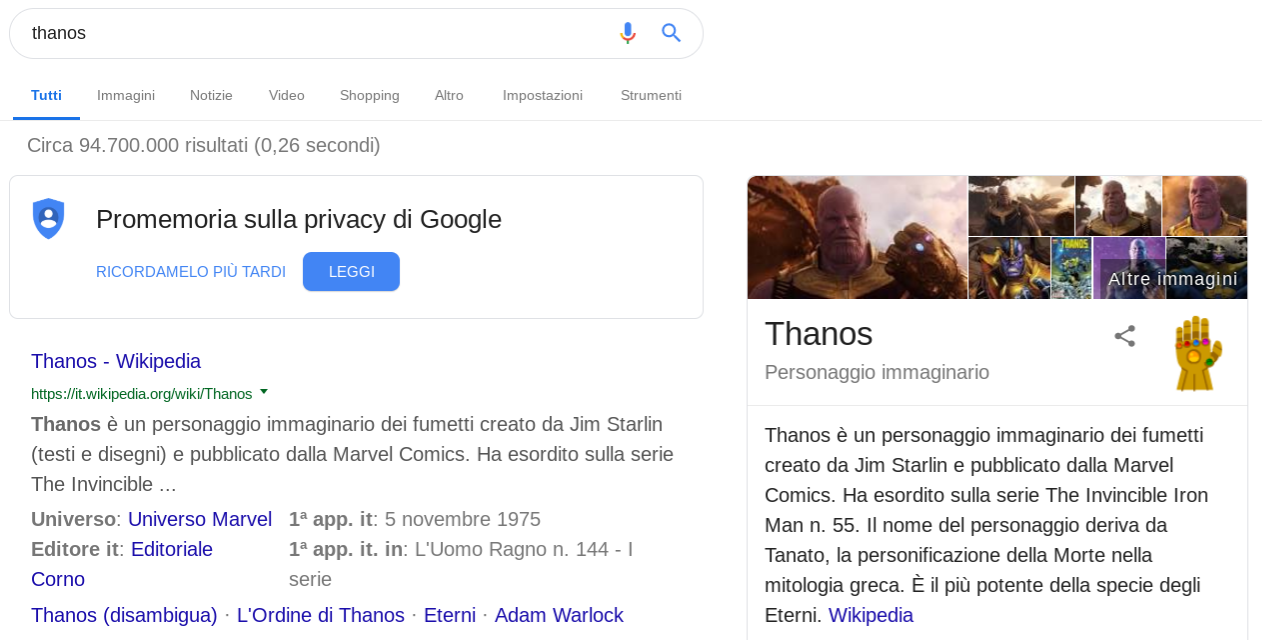Follow the Universo Marvel link
1262x640 pixels.
tap(200, 519)
